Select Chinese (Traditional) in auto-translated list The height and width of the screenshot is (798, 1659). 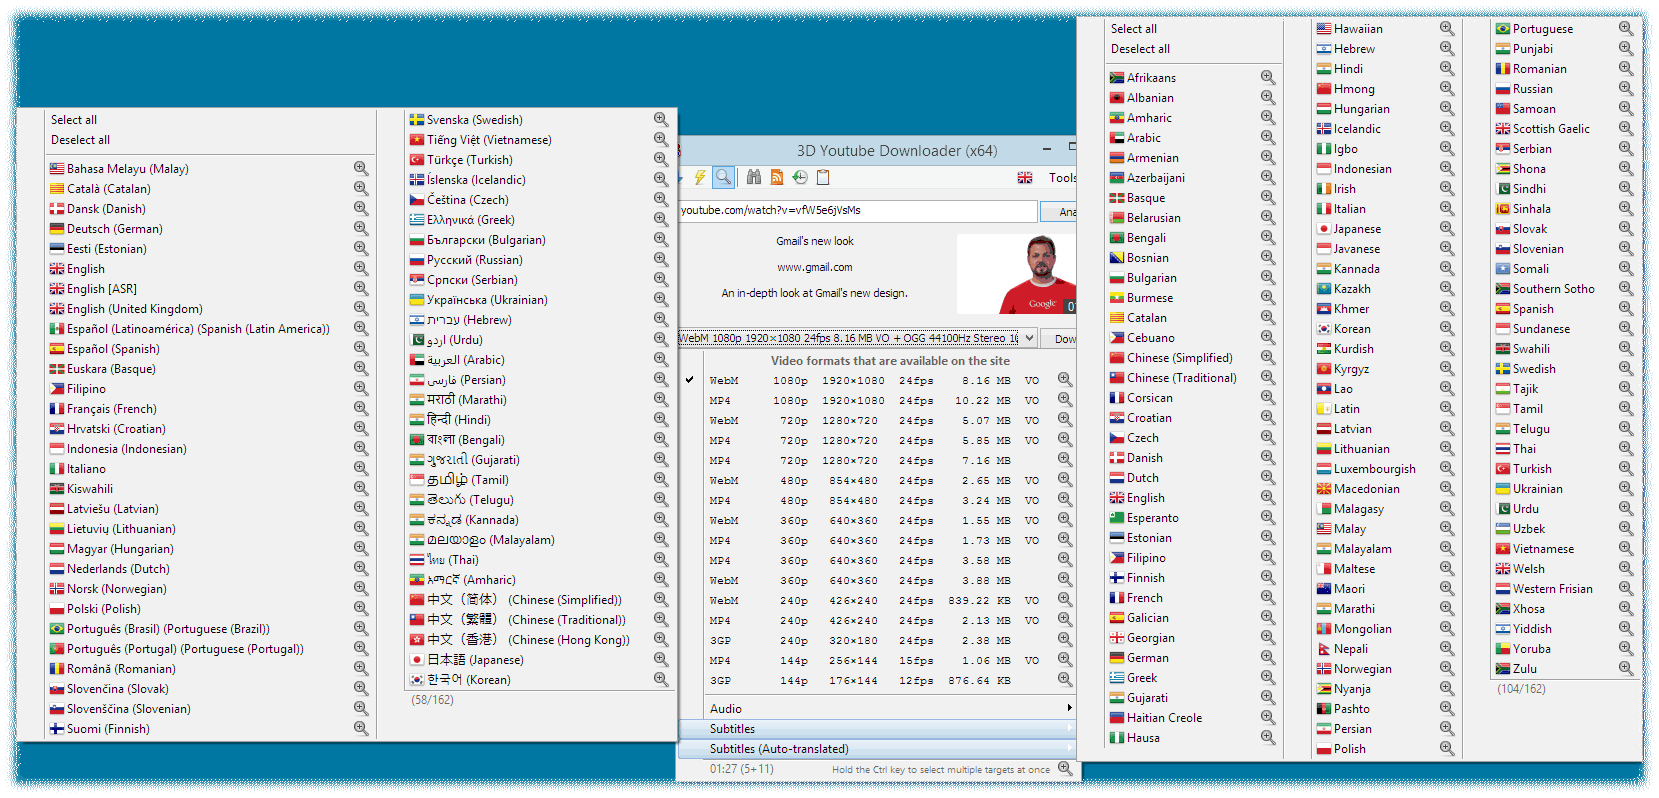[x=1194, y=378]
